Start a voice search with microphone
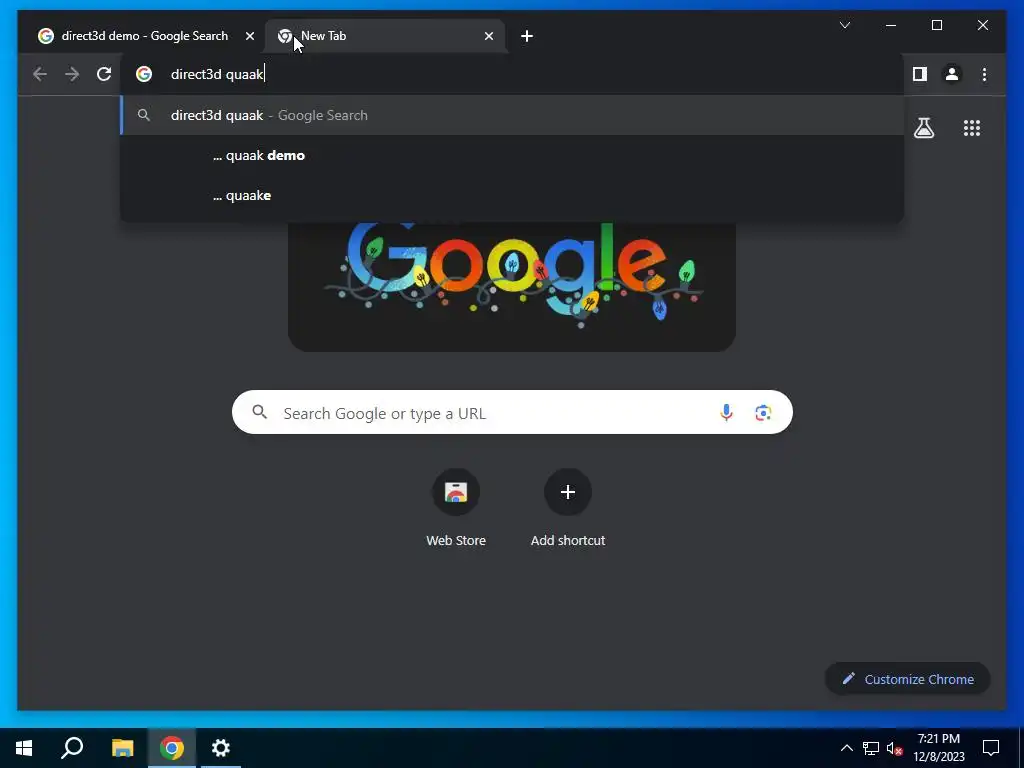Screen dimensions: 1024x768 (x=726, y=413)
